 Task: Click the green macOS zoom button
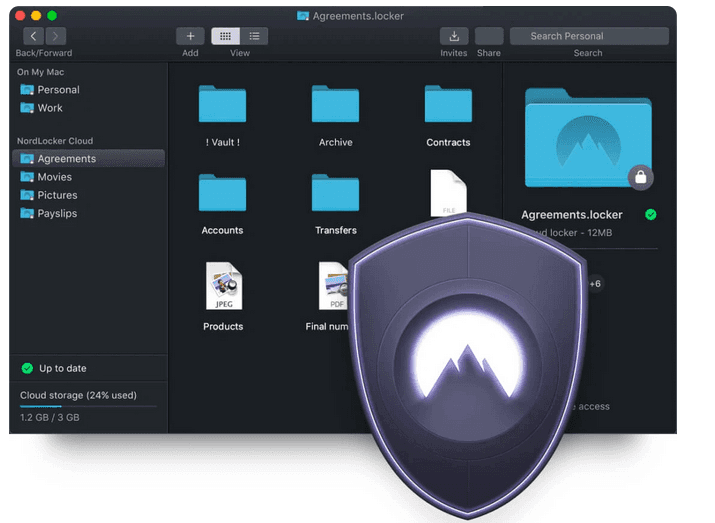[52, 16]
